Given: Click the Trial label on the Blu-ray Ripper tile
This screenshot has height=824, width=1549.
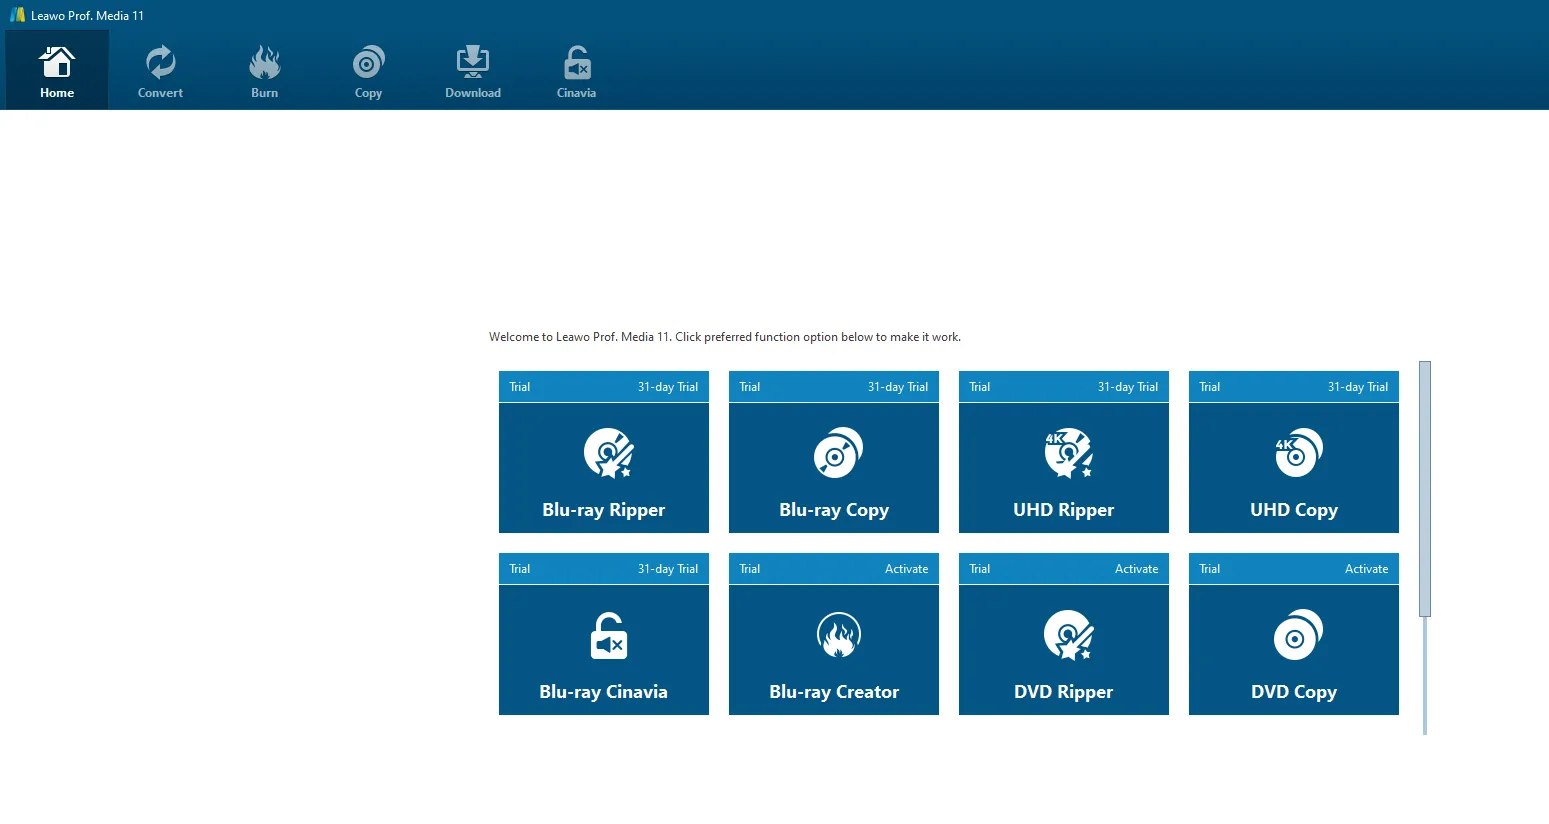Looking at the screenshot, I should point(520,387).
